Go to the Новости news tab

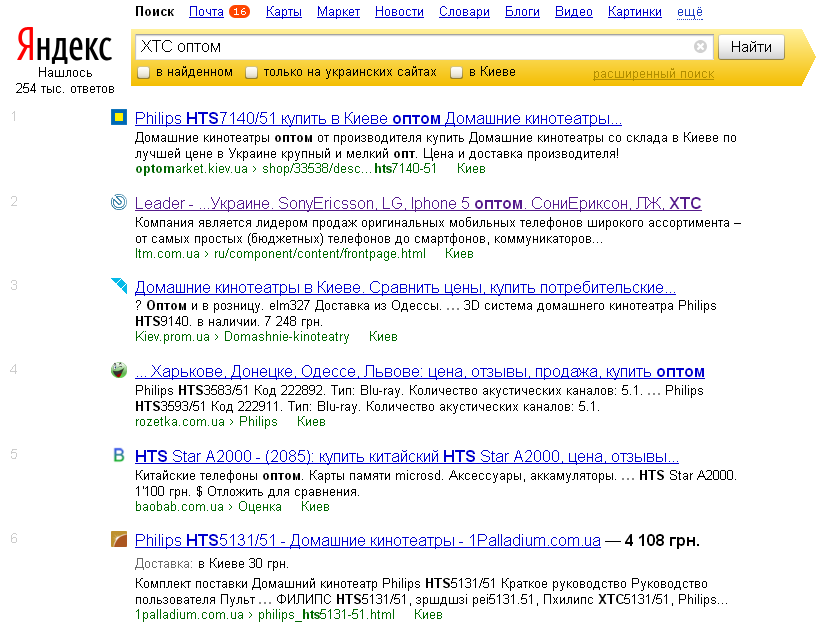[399, 12]
